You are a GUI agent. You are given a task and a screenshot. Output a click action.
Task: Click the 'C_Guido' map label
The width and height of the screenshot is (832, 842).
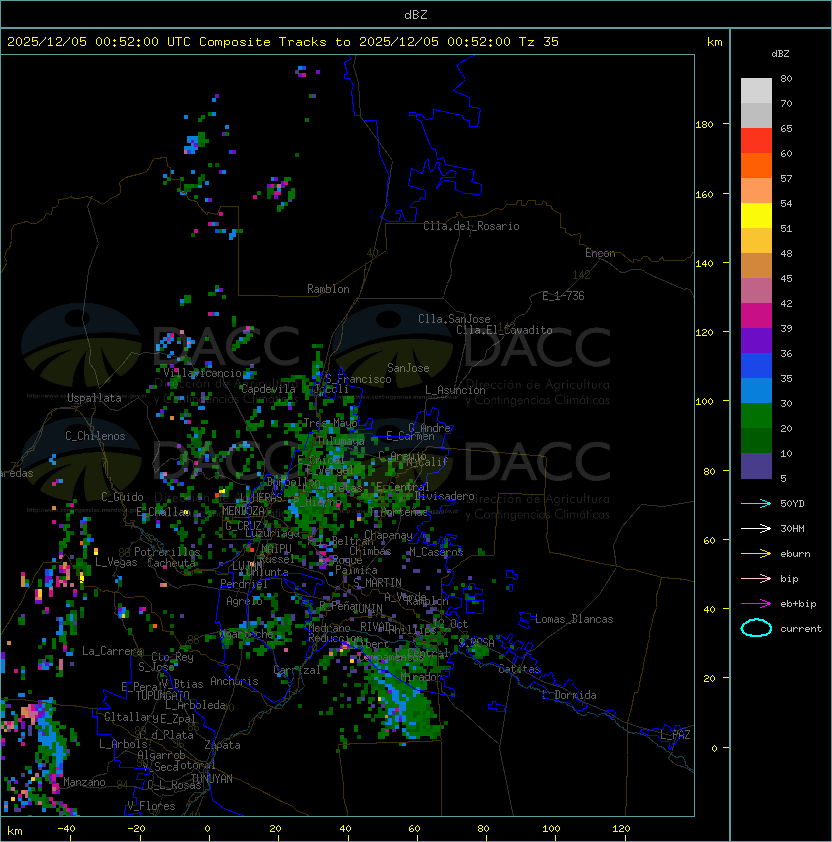[122, 497]
